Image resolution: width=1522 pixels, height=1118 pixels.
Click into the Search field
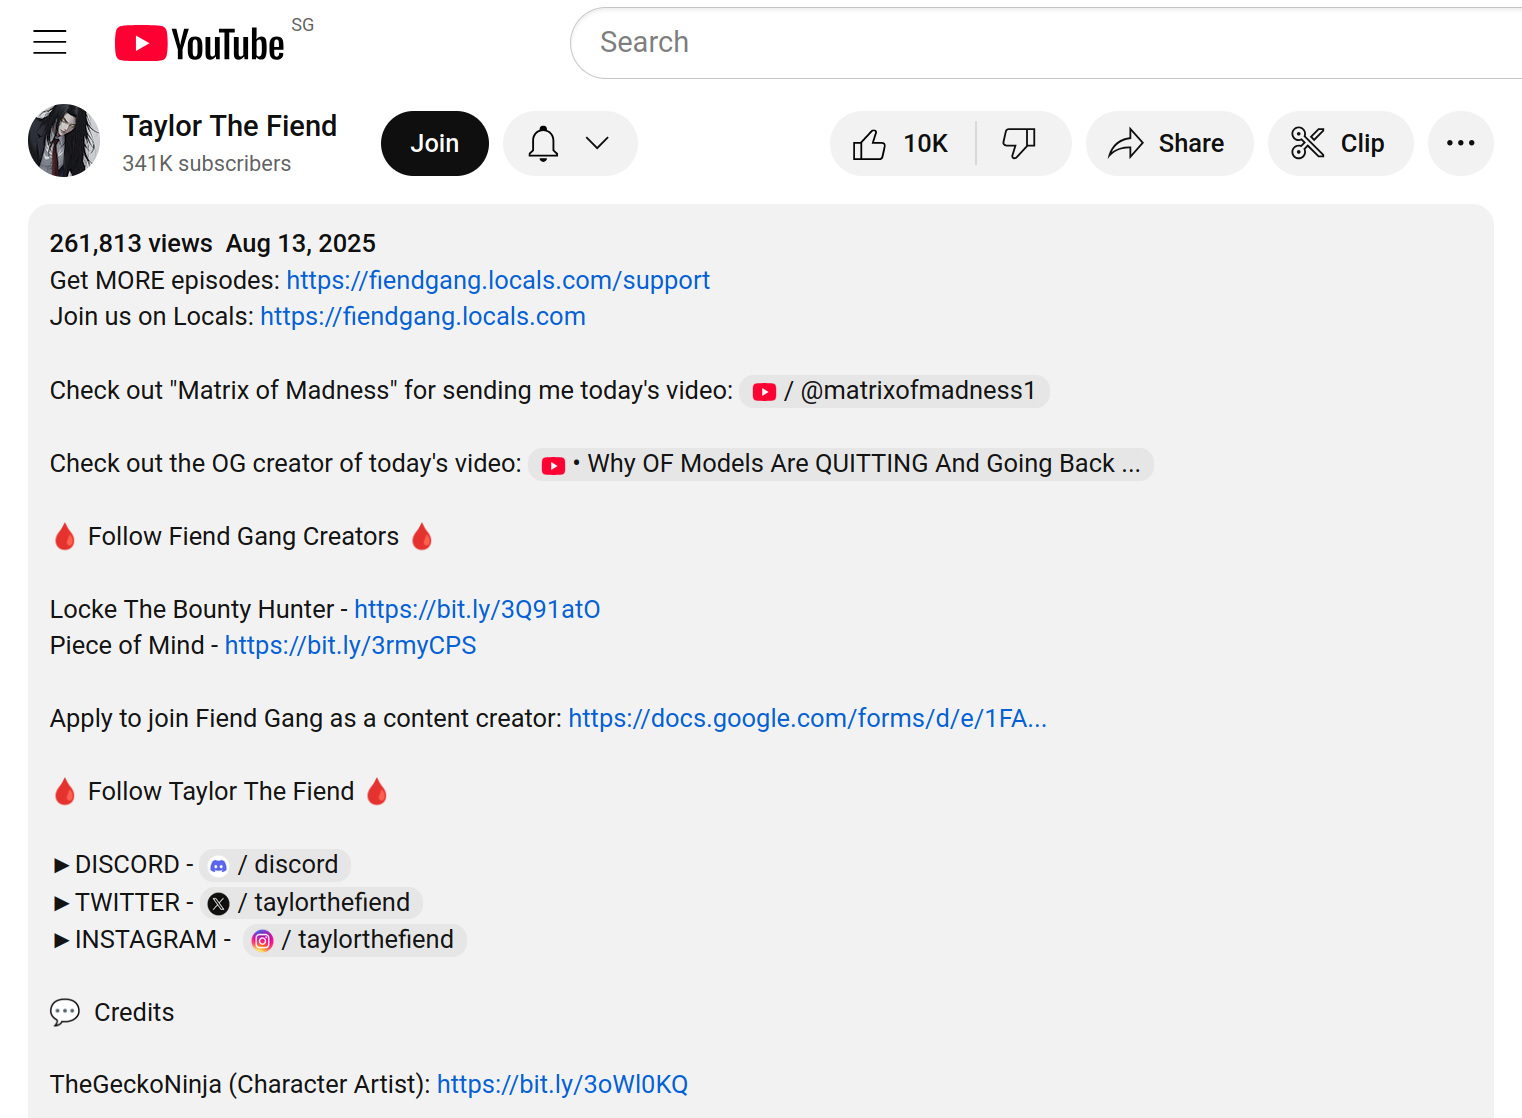(x=1000, y=42)
